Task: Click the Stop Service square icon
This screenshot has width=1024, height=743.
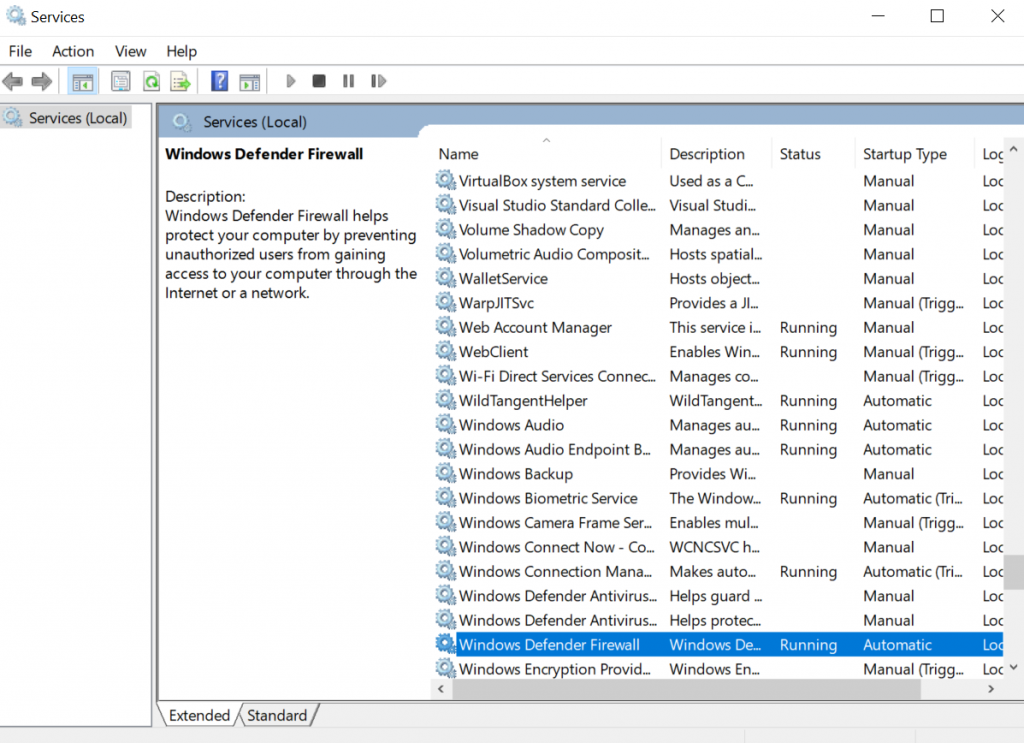Action: 319,81
